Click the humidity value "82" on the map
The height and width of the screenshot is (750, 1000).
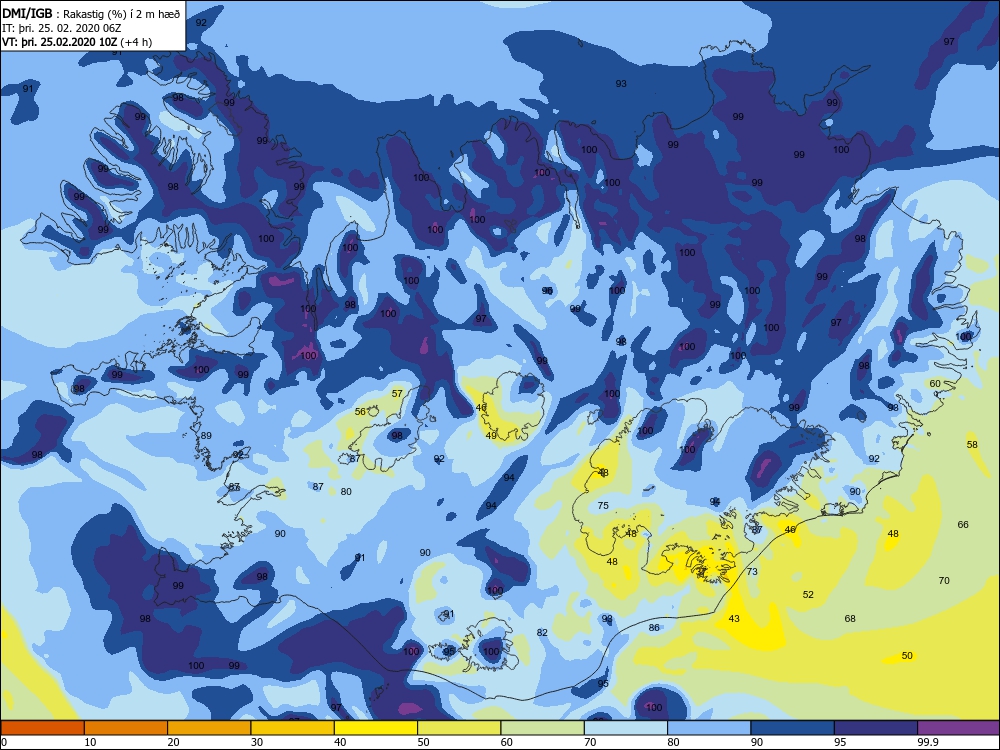point(542,633)
